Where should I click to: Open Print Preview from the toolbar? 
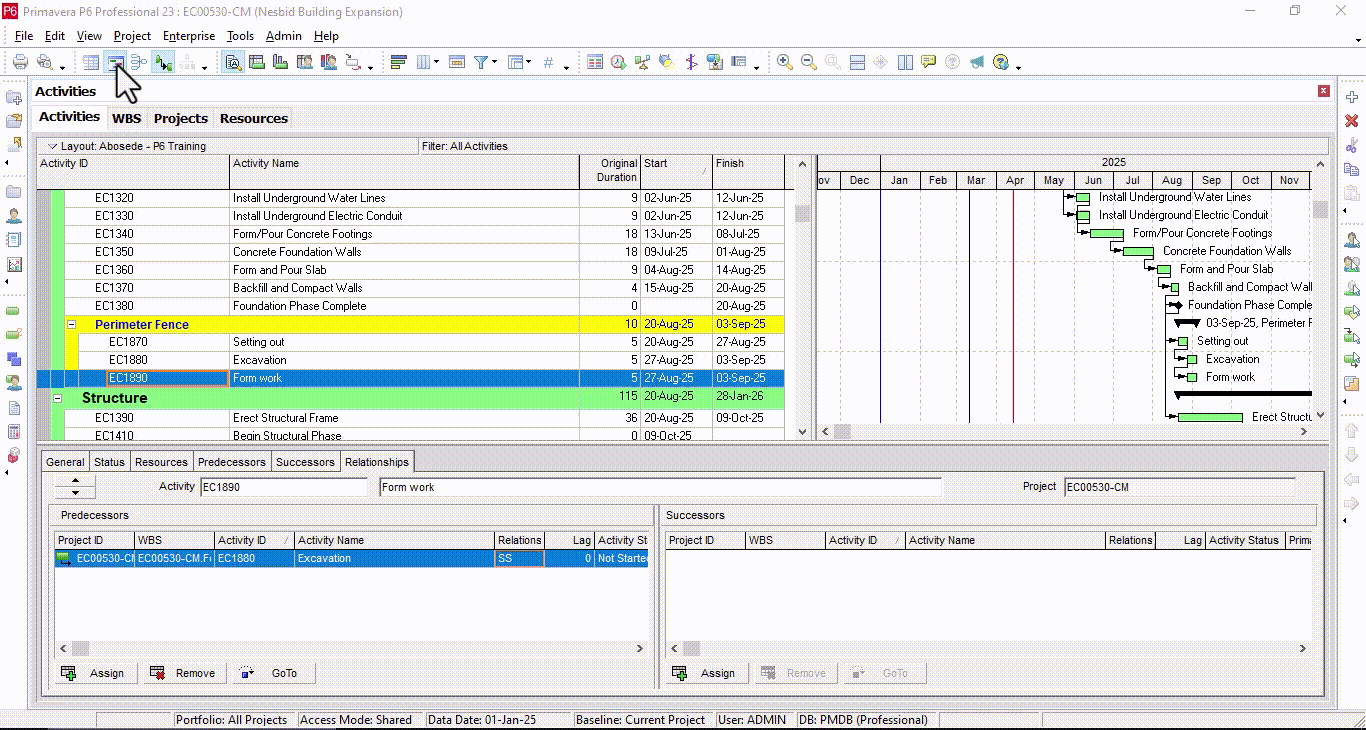coord(44,62)
